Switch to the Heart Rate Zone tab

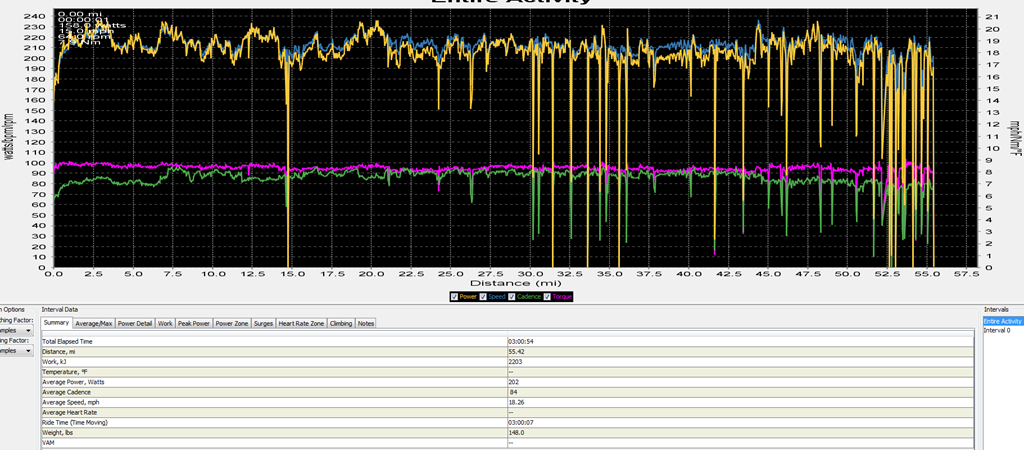(301, 323)
